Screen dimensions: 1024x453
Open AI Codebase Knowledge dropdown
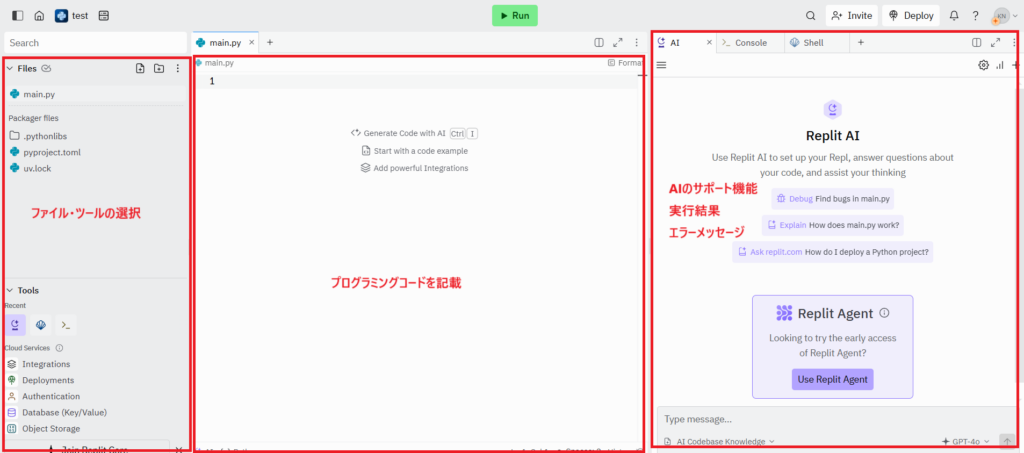pos(719,441)
